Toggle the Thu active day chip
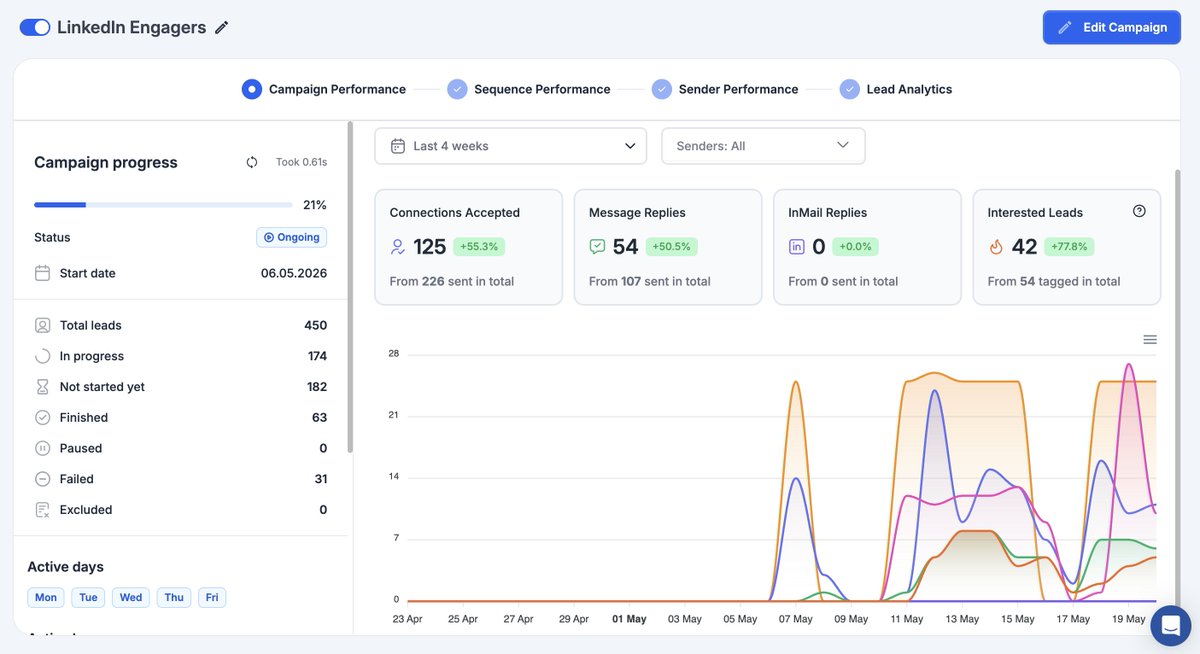The image size is (1200, 654). pos(174,597)
